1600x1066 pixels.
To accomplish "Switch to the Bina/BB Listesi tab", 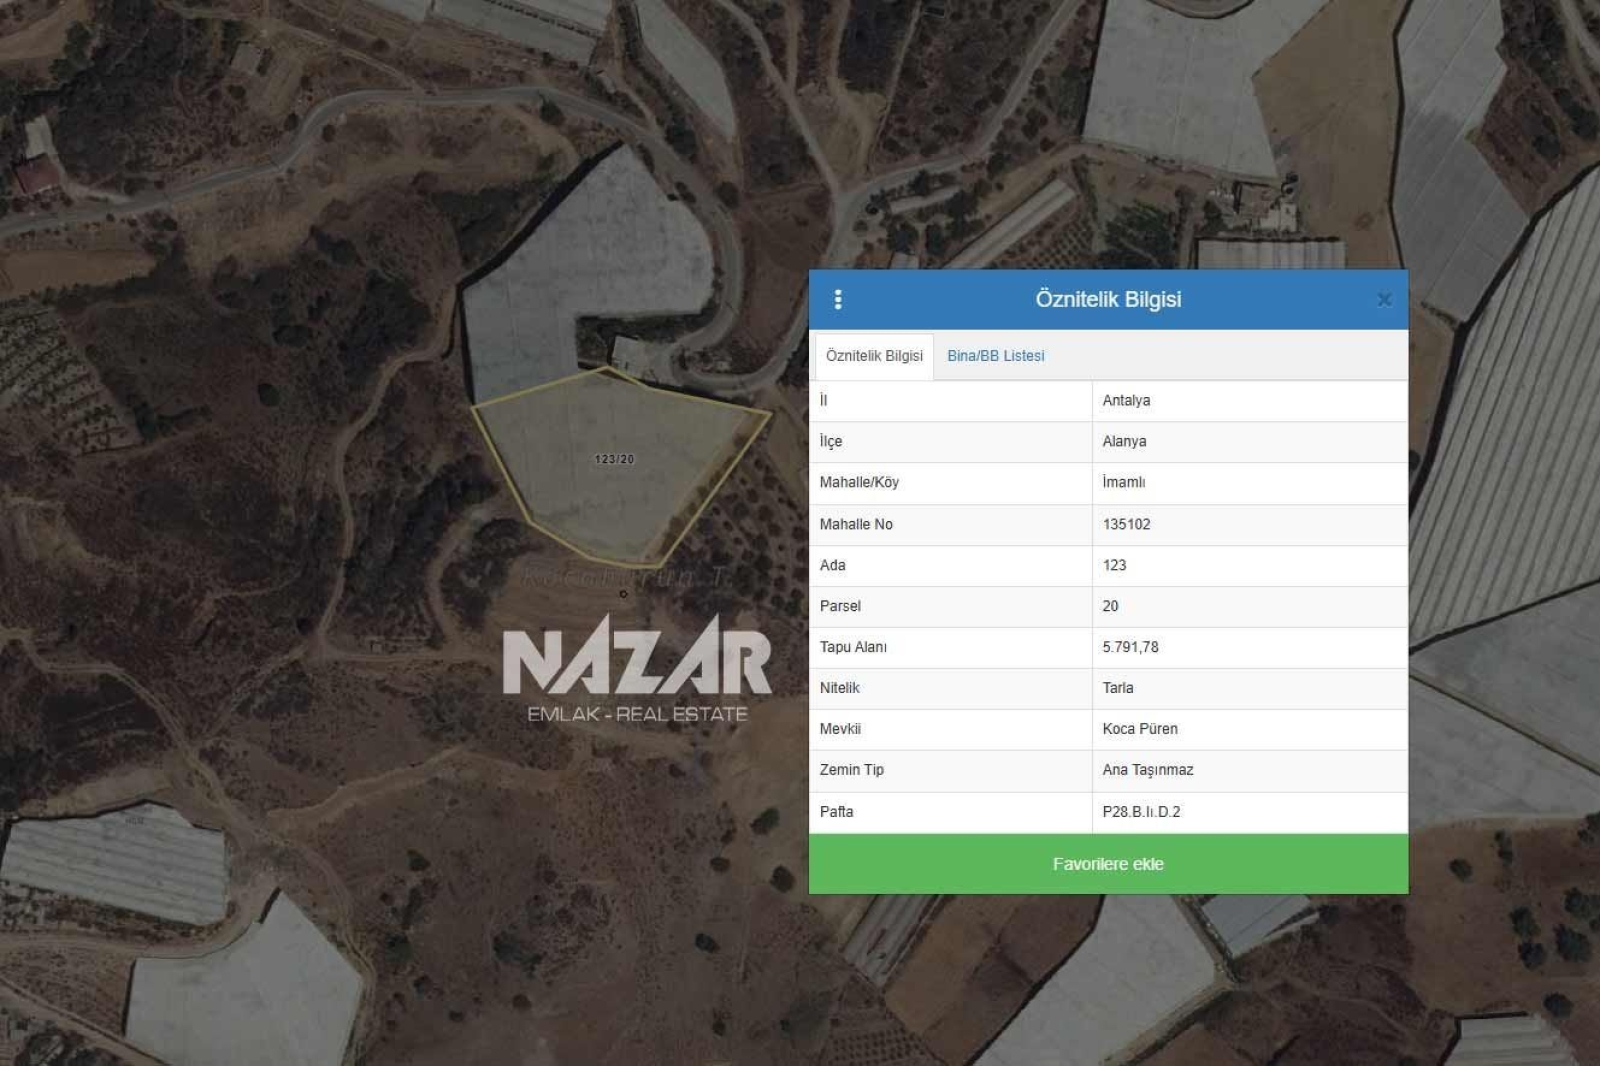I will click(995, 356).
